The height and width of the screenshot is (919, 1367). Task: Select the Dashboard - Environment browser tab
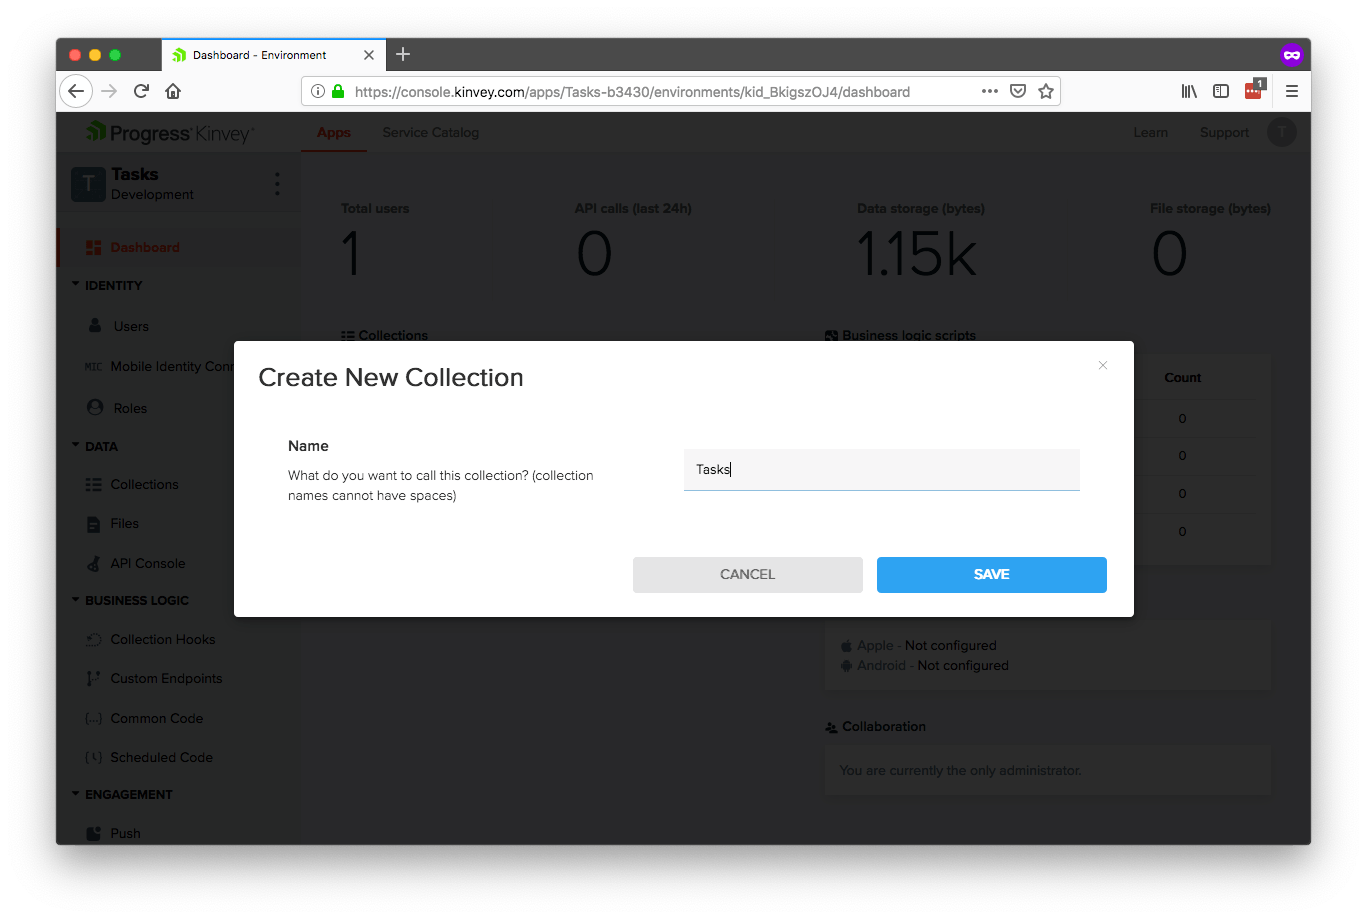click(260, 55)
